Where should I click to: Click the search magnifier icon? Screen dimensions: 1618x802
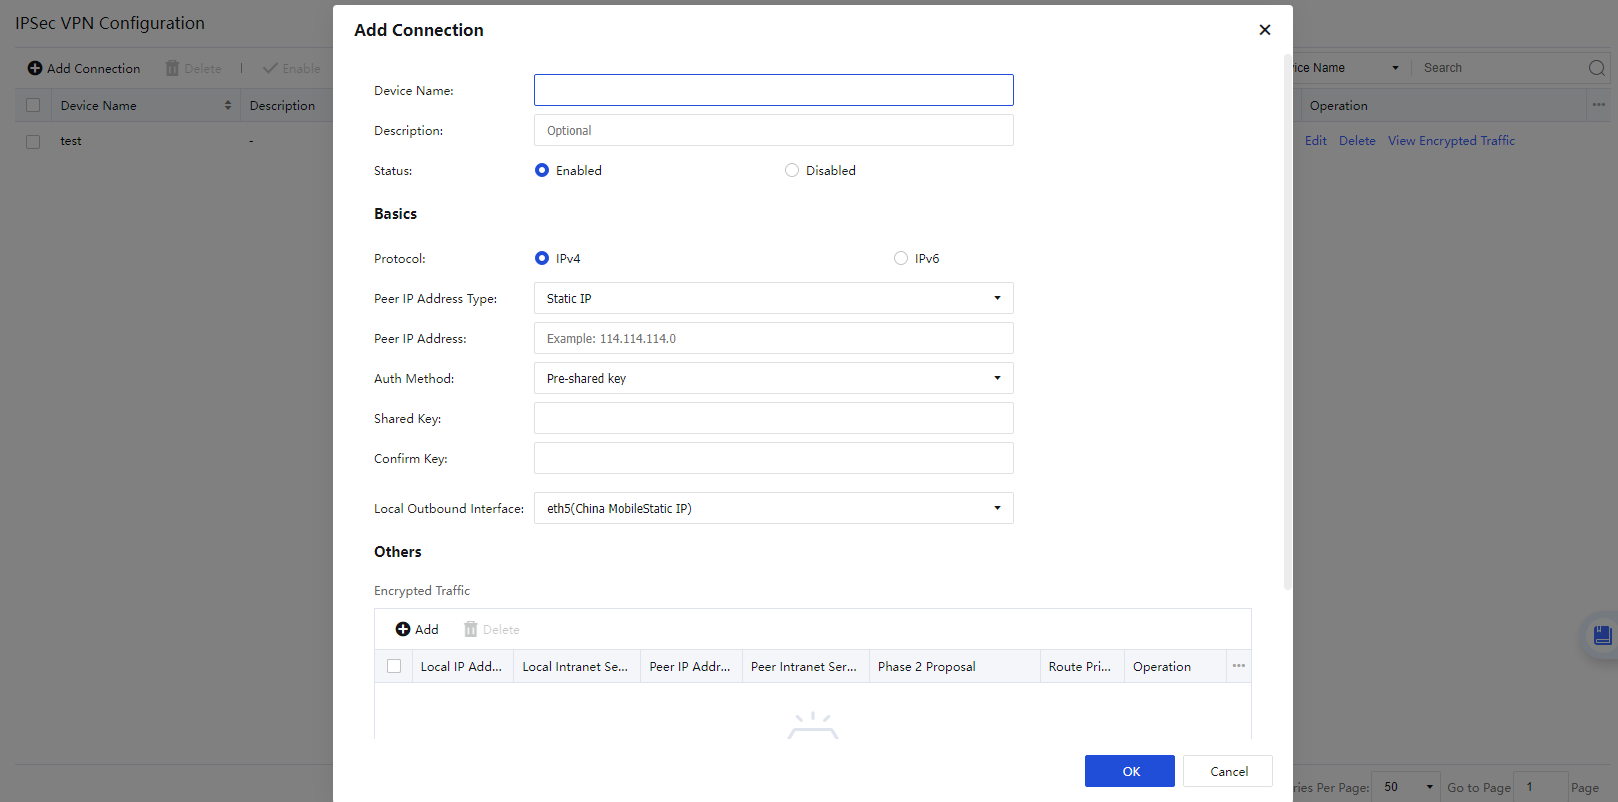point(1596,68)
